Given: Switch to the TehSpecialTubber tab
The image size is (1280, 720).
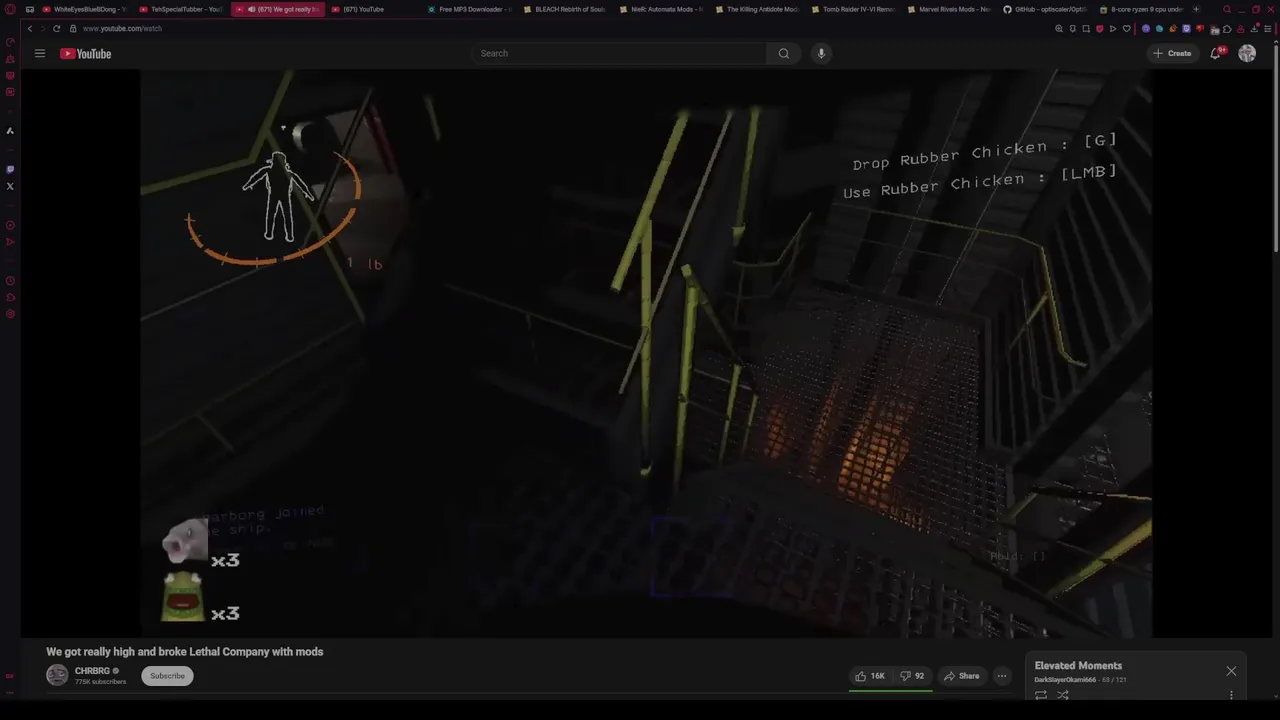Looking at the screenshot, I should (180, 9).
